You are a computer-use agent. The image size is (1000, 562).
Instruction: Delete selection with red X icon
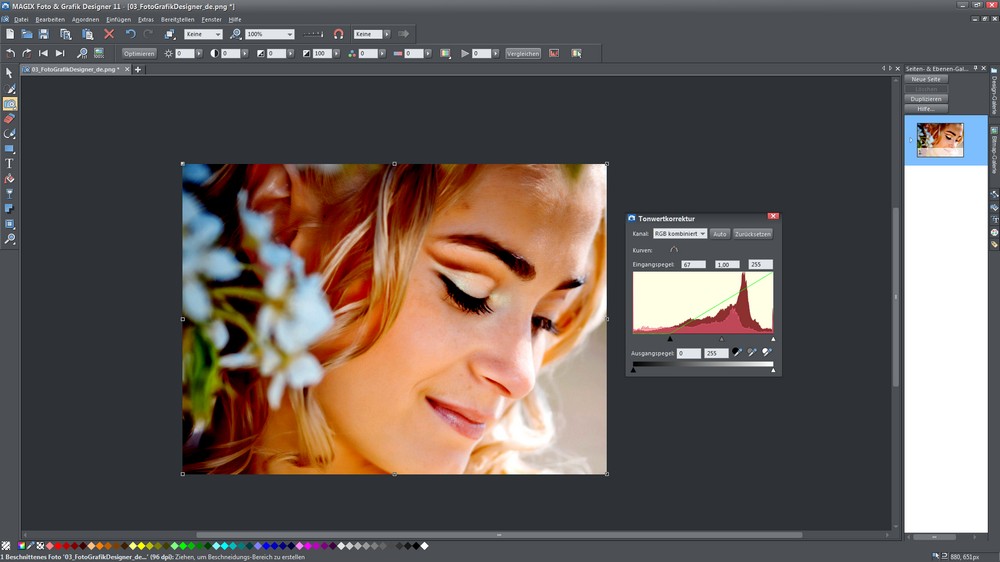click(109, 34)
